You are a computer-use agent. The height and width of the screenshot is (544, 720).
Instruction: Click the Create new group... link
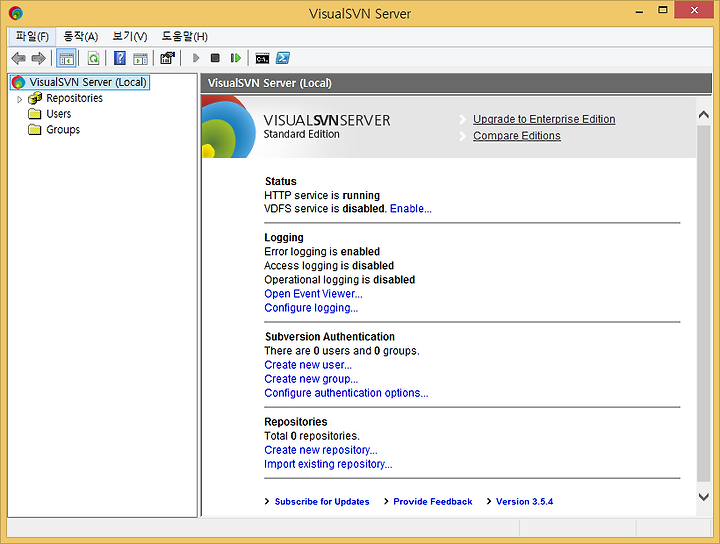311,379
